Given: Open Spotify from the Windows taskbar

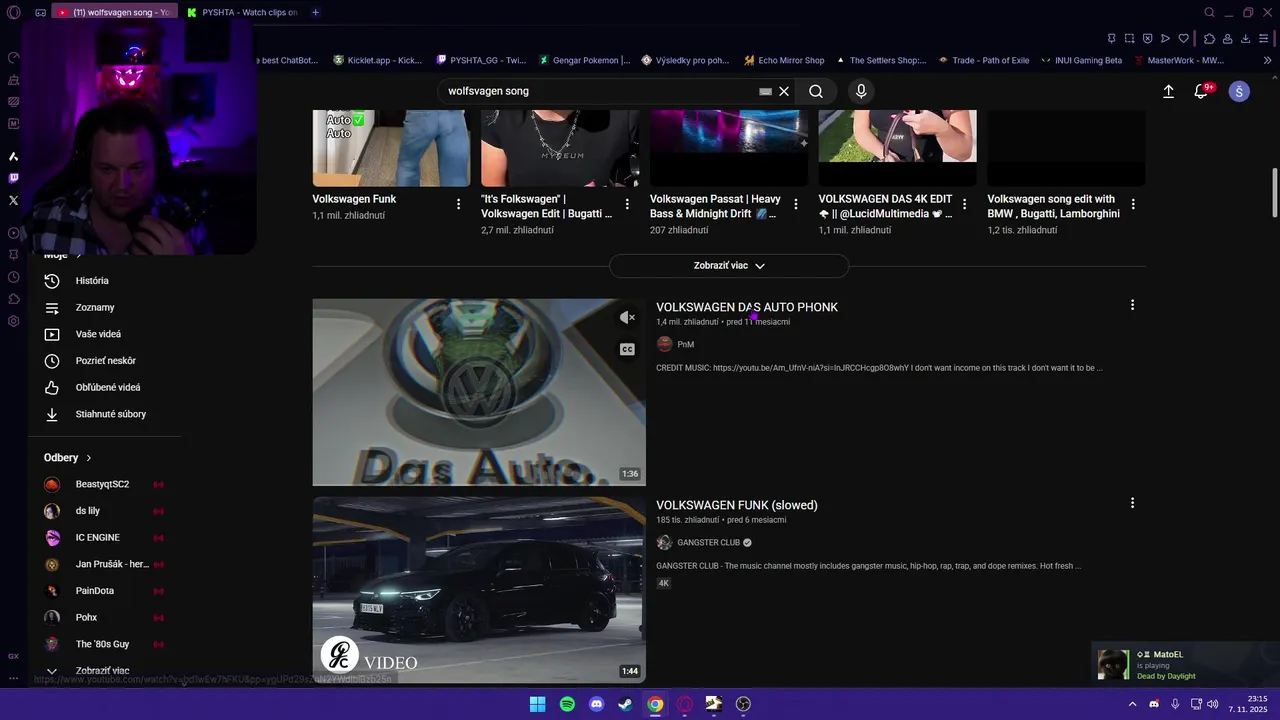Looking at the screenshot, I should point(567,704).
